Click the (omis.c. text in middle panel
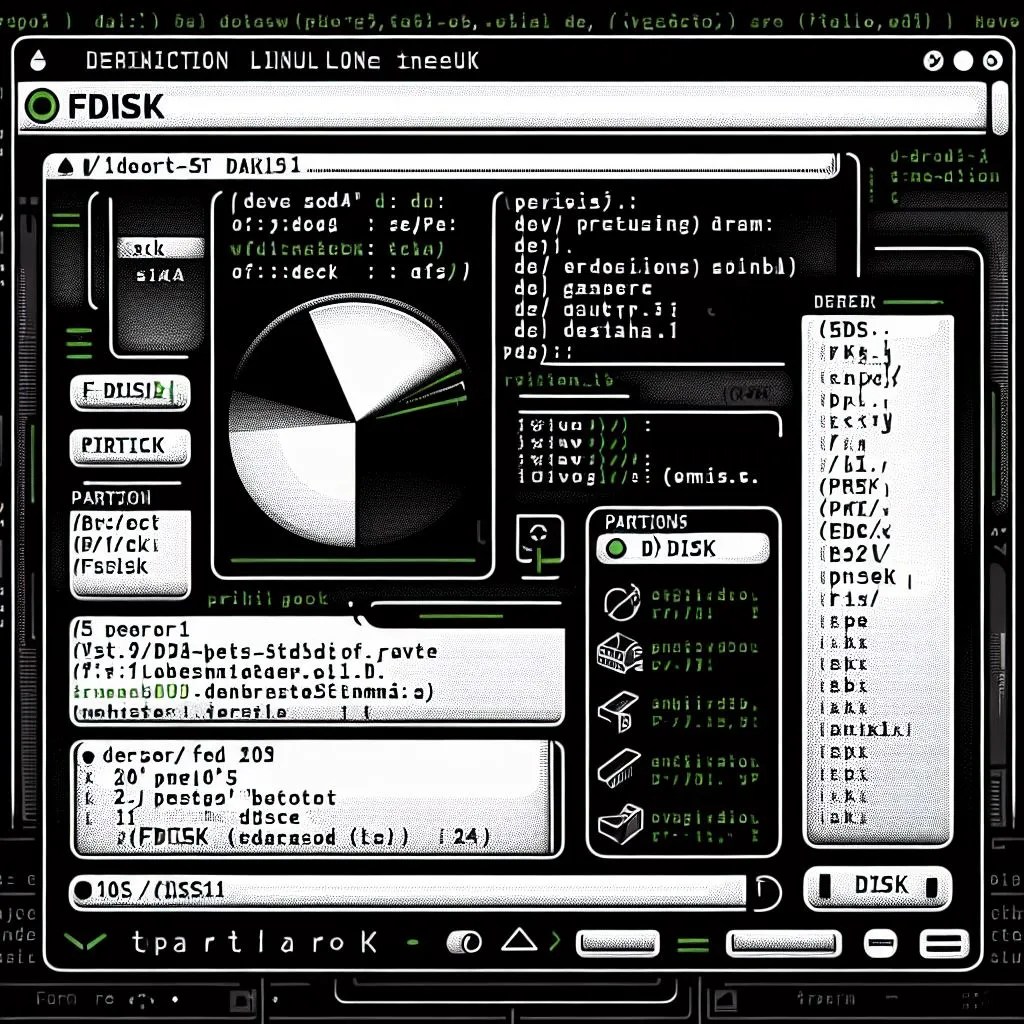The height and width of the screenshot is (1024, 1024). click(711, 476)
